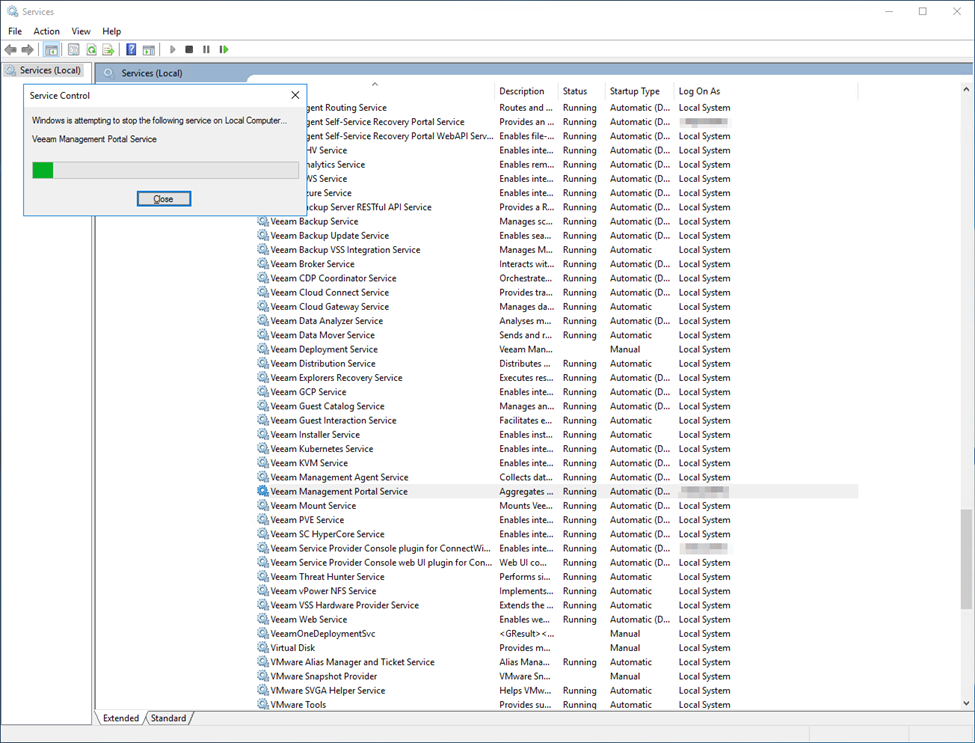
Task: Click the Restart Service toolbar icon
Action: pyautogui.click(x=224, y=49)
